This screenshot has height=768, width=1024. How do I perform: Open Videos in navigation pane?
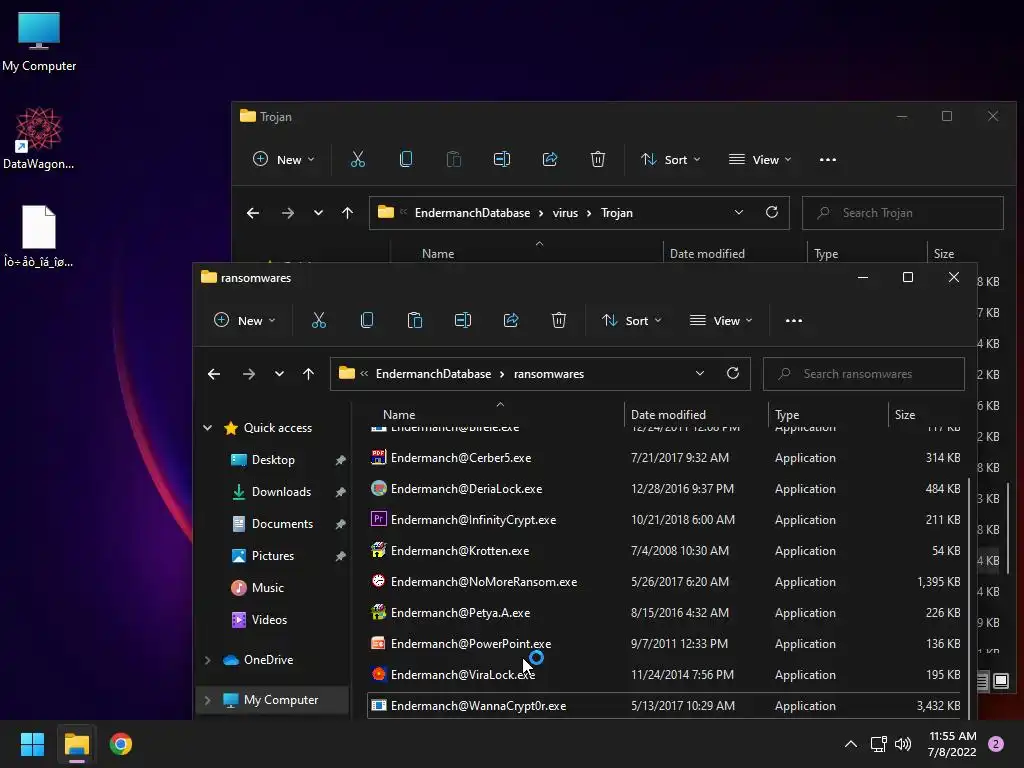[x=269, y=620]
